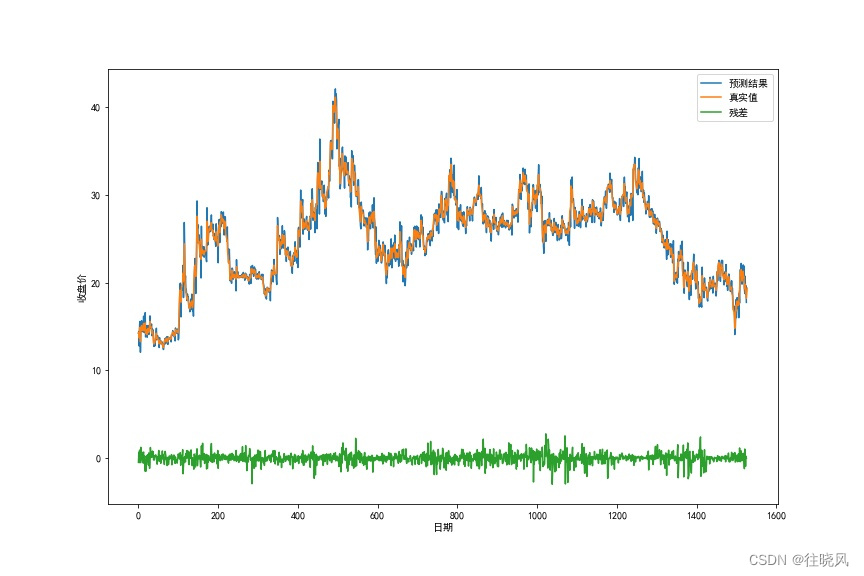The width and height of the screenshot is (864, 576).
Task: Click the orange line swatch in the legend
Action: click(711, 98)
